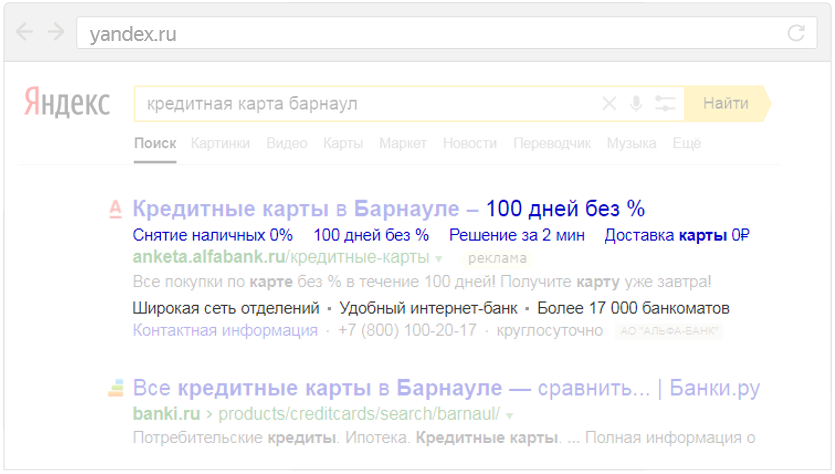Viewport: 835px width, 474px height.
Task: Go to the Новости tab
Action: coord(470,143)
